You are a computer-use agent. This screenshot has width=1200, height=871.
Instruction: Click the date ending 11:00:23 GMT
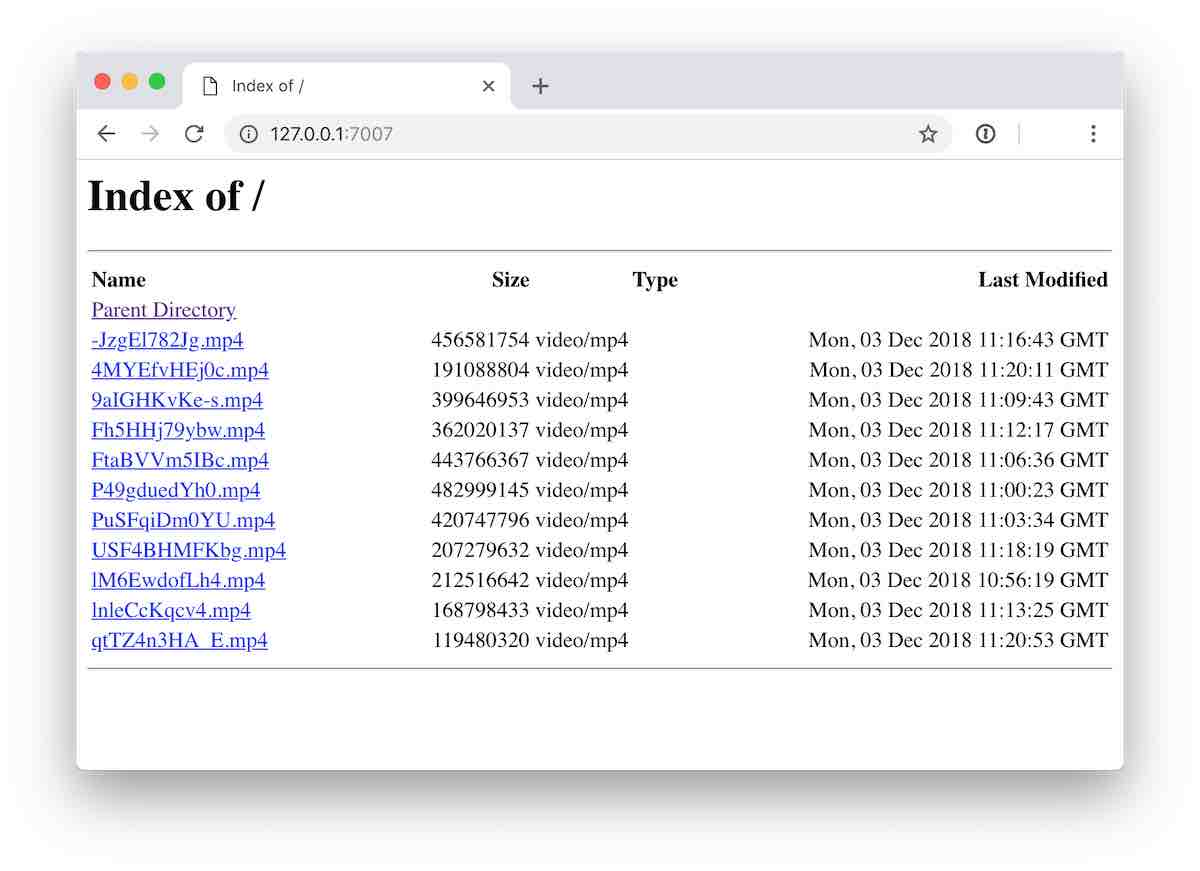pos(958,490)
